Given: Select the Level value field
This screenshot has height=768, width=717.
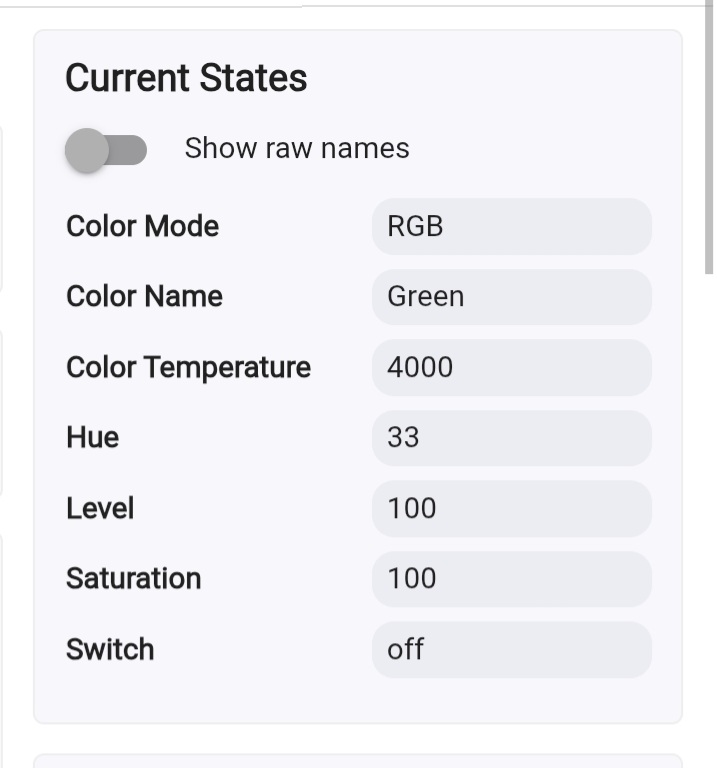Looking at the screenshot, I should (511, 508).
